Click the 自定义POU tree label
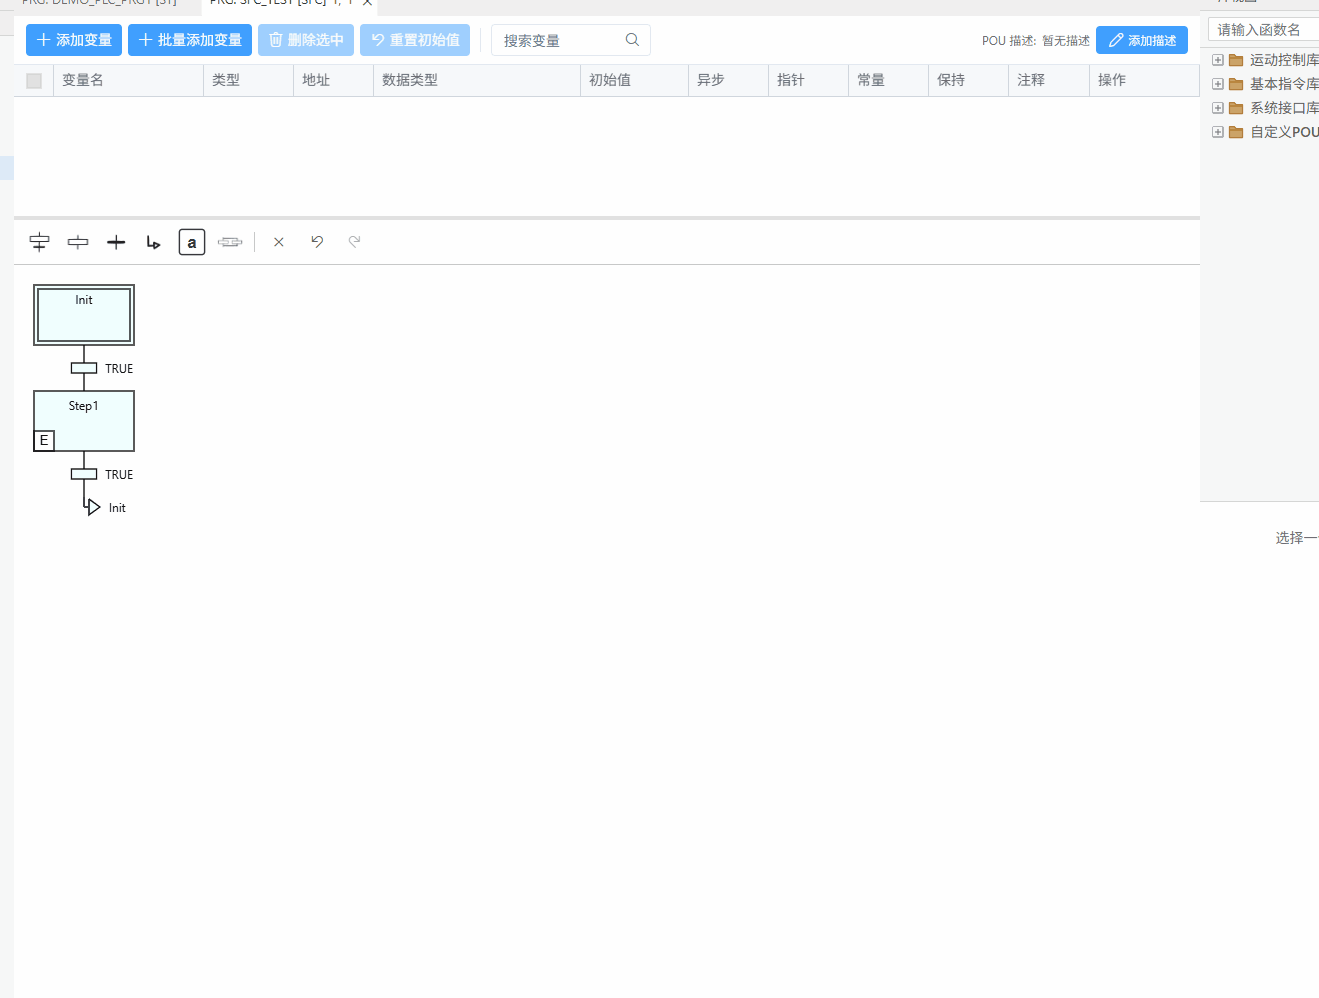Viewport: 1319px width, 998px height. point(1284,132)
